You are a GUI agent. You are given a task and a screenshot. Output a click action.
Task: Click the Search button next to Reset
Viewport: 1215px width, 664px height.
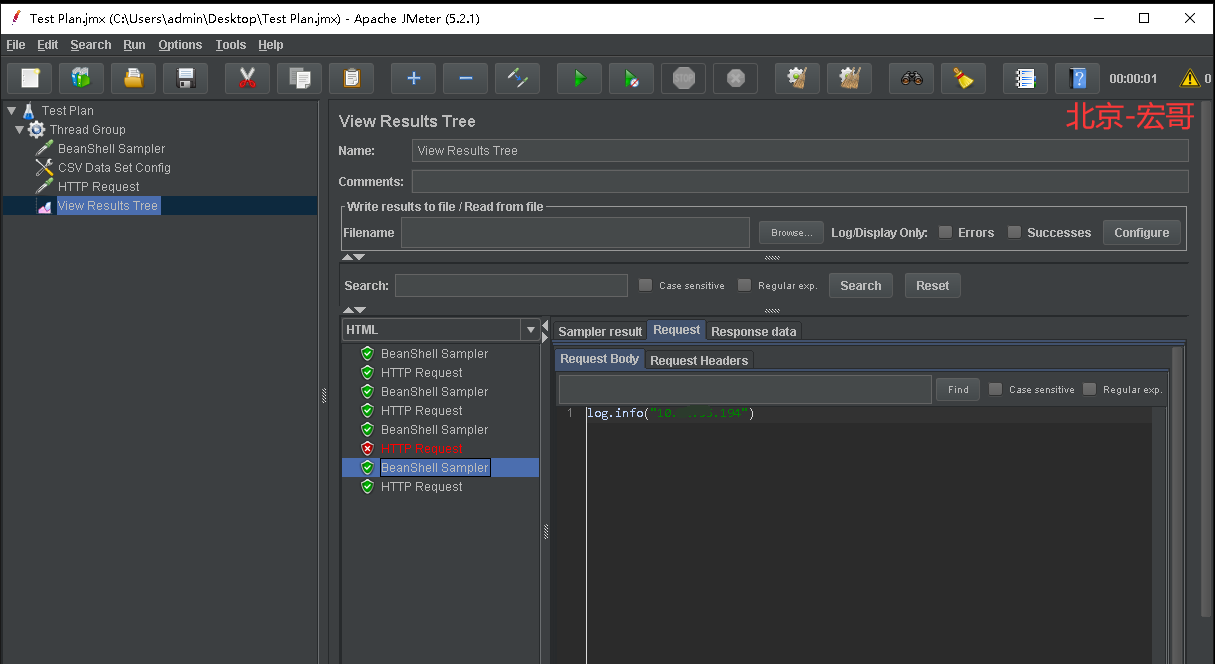[x=860, y=286]
